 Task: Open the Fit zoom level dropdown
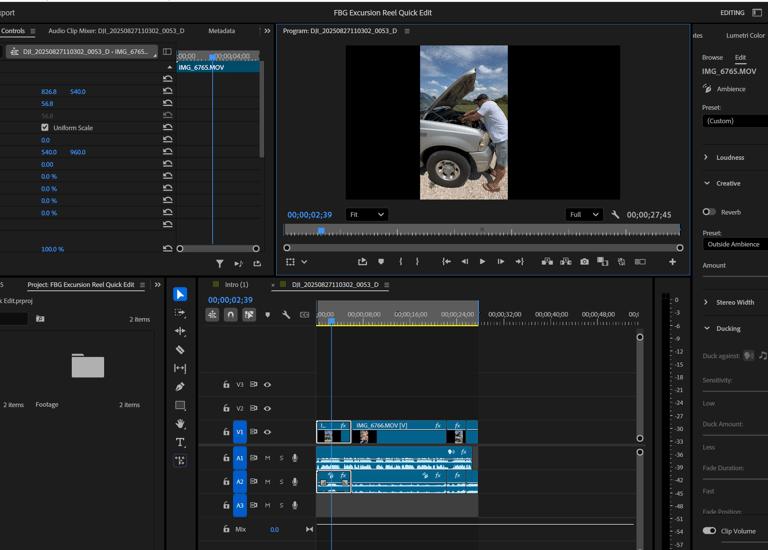[x=366, y=214]
